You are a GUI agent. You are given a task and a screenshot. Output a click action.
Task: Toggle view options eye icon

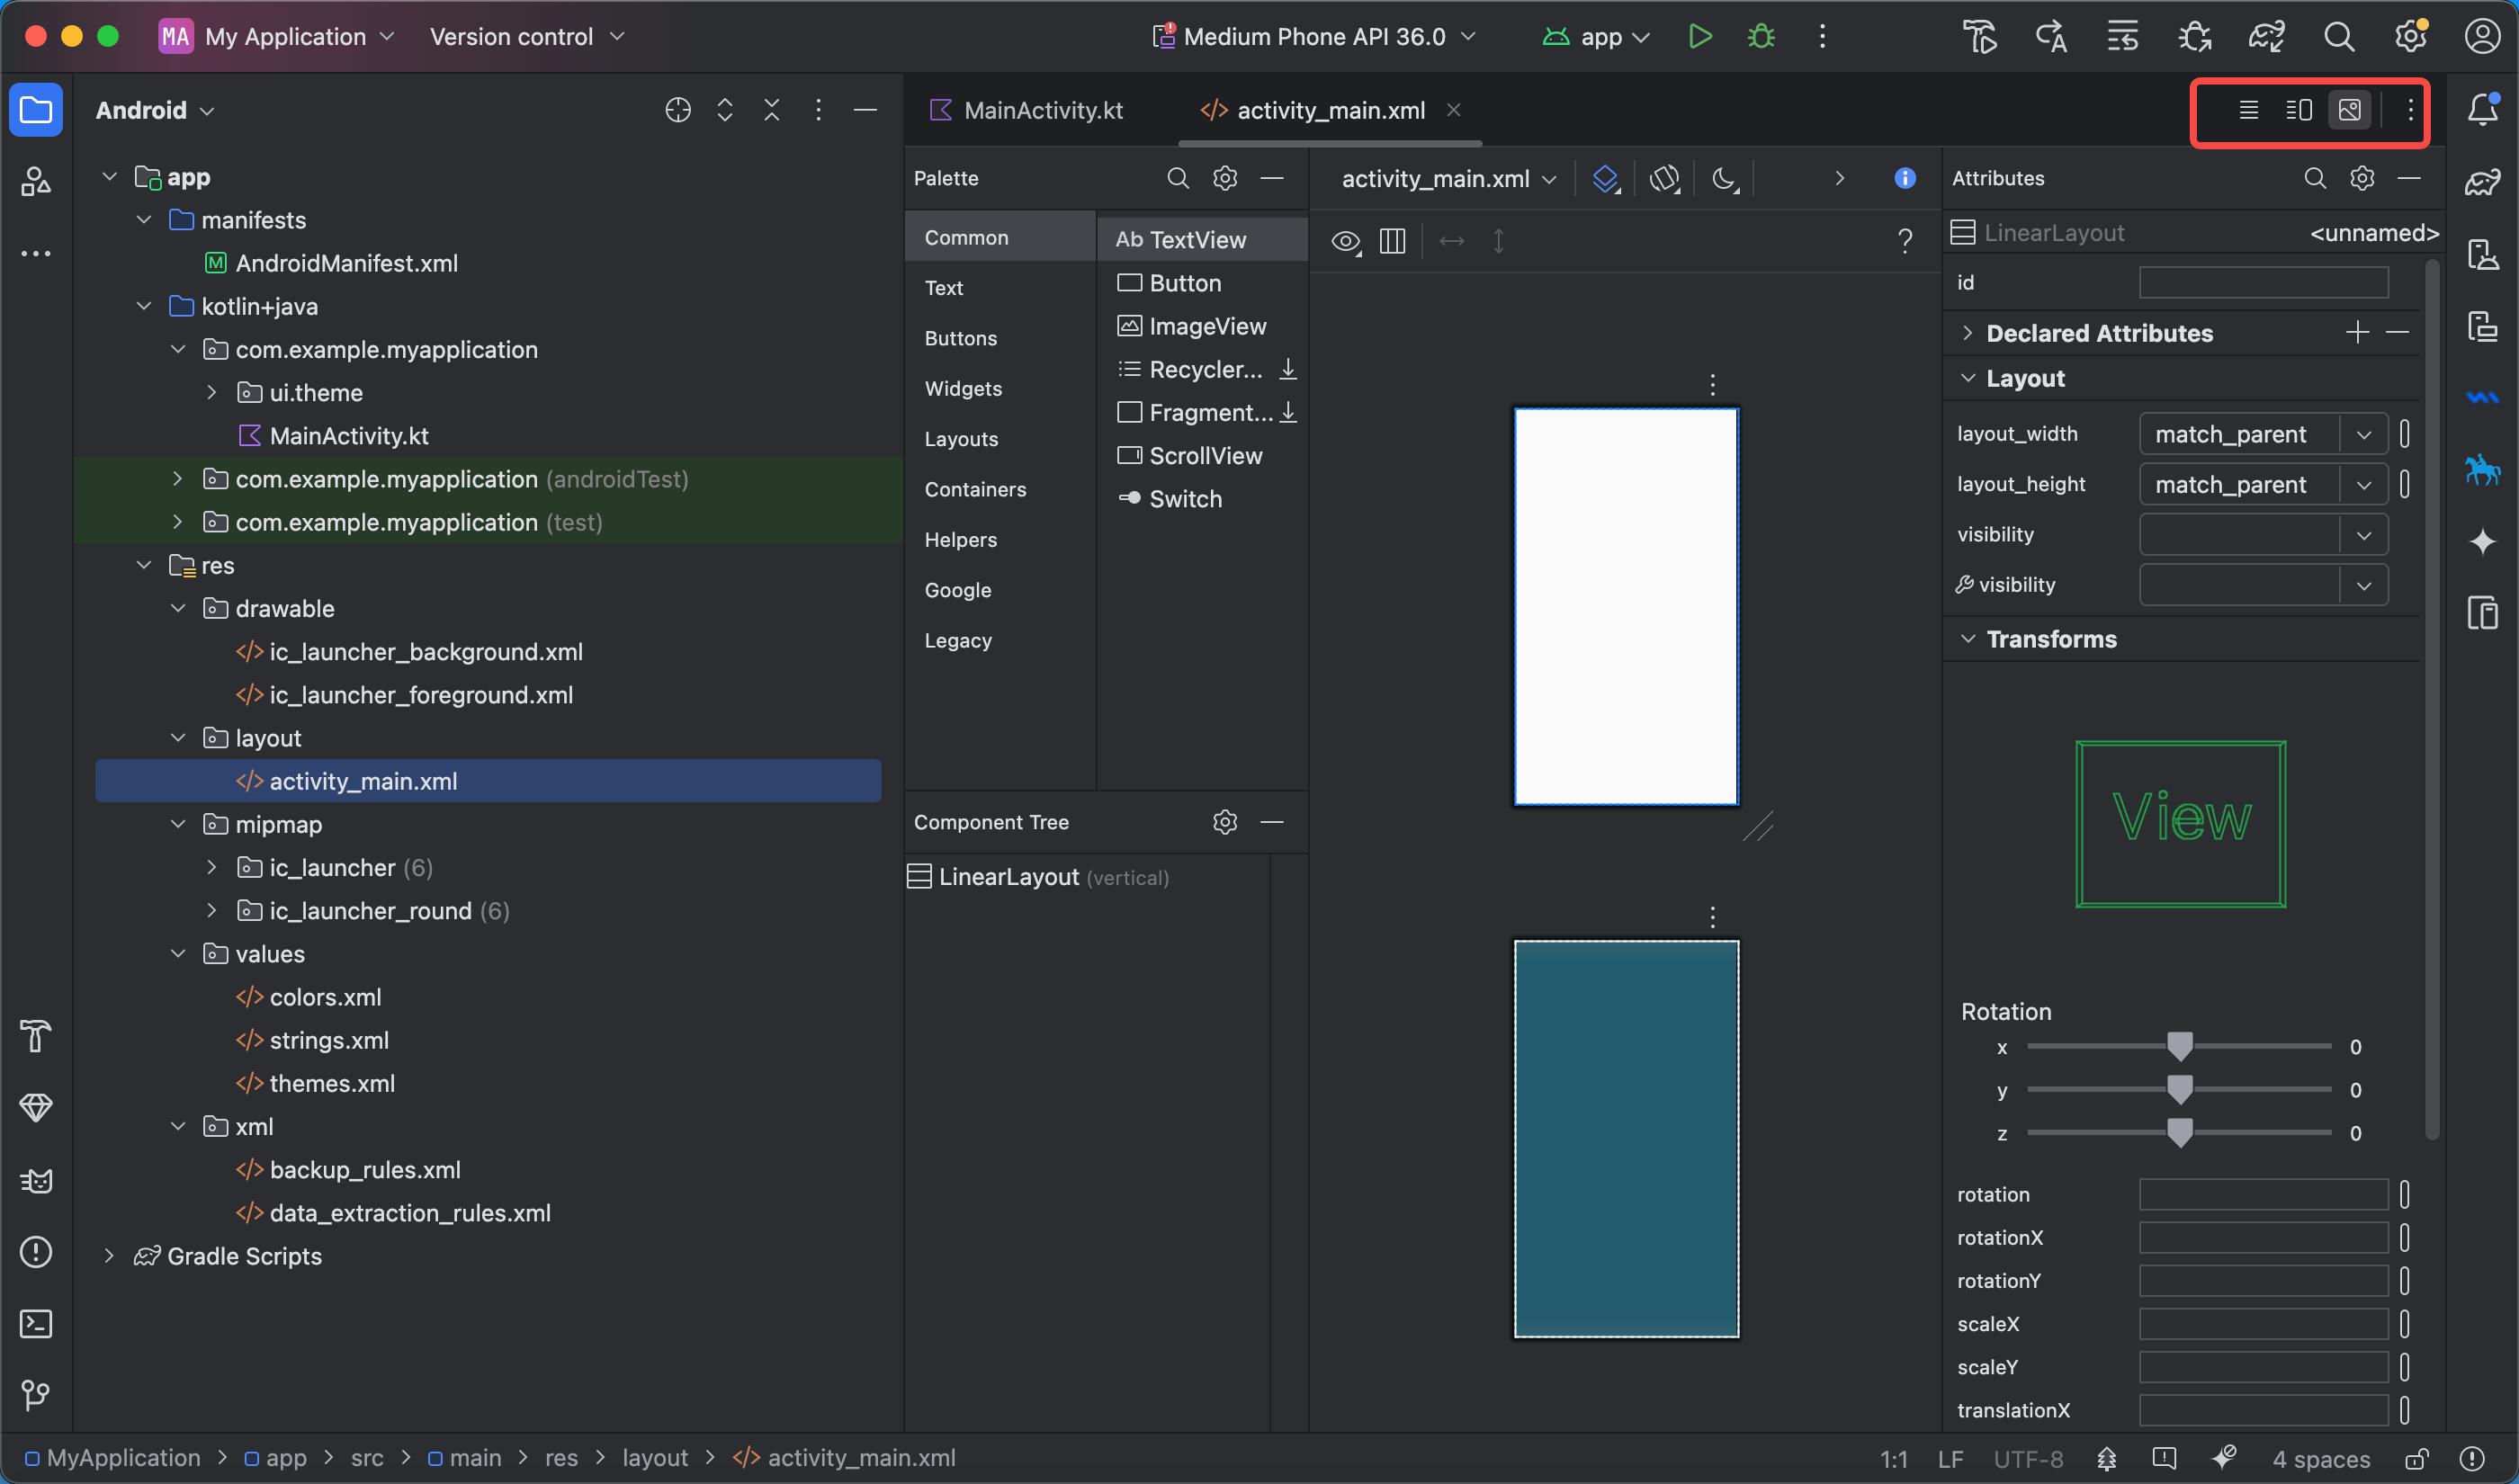1346,241
